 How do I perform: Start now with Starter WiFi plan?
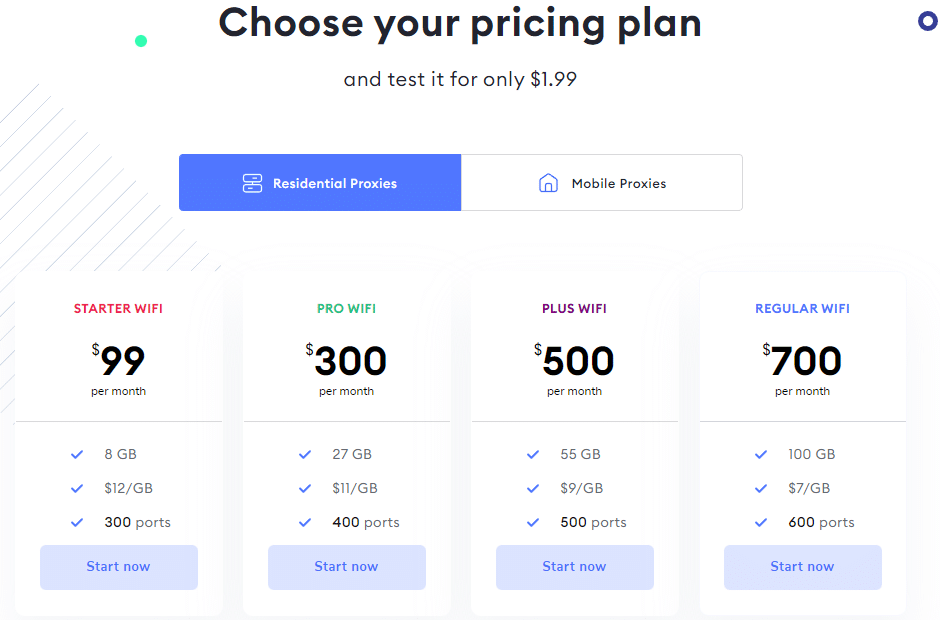tap(118, 567)
